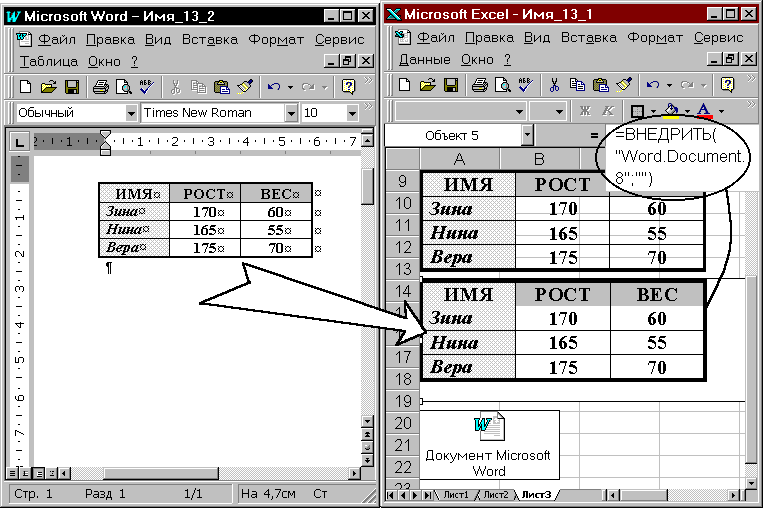Select Excel row 10 header

click(403, 203)
